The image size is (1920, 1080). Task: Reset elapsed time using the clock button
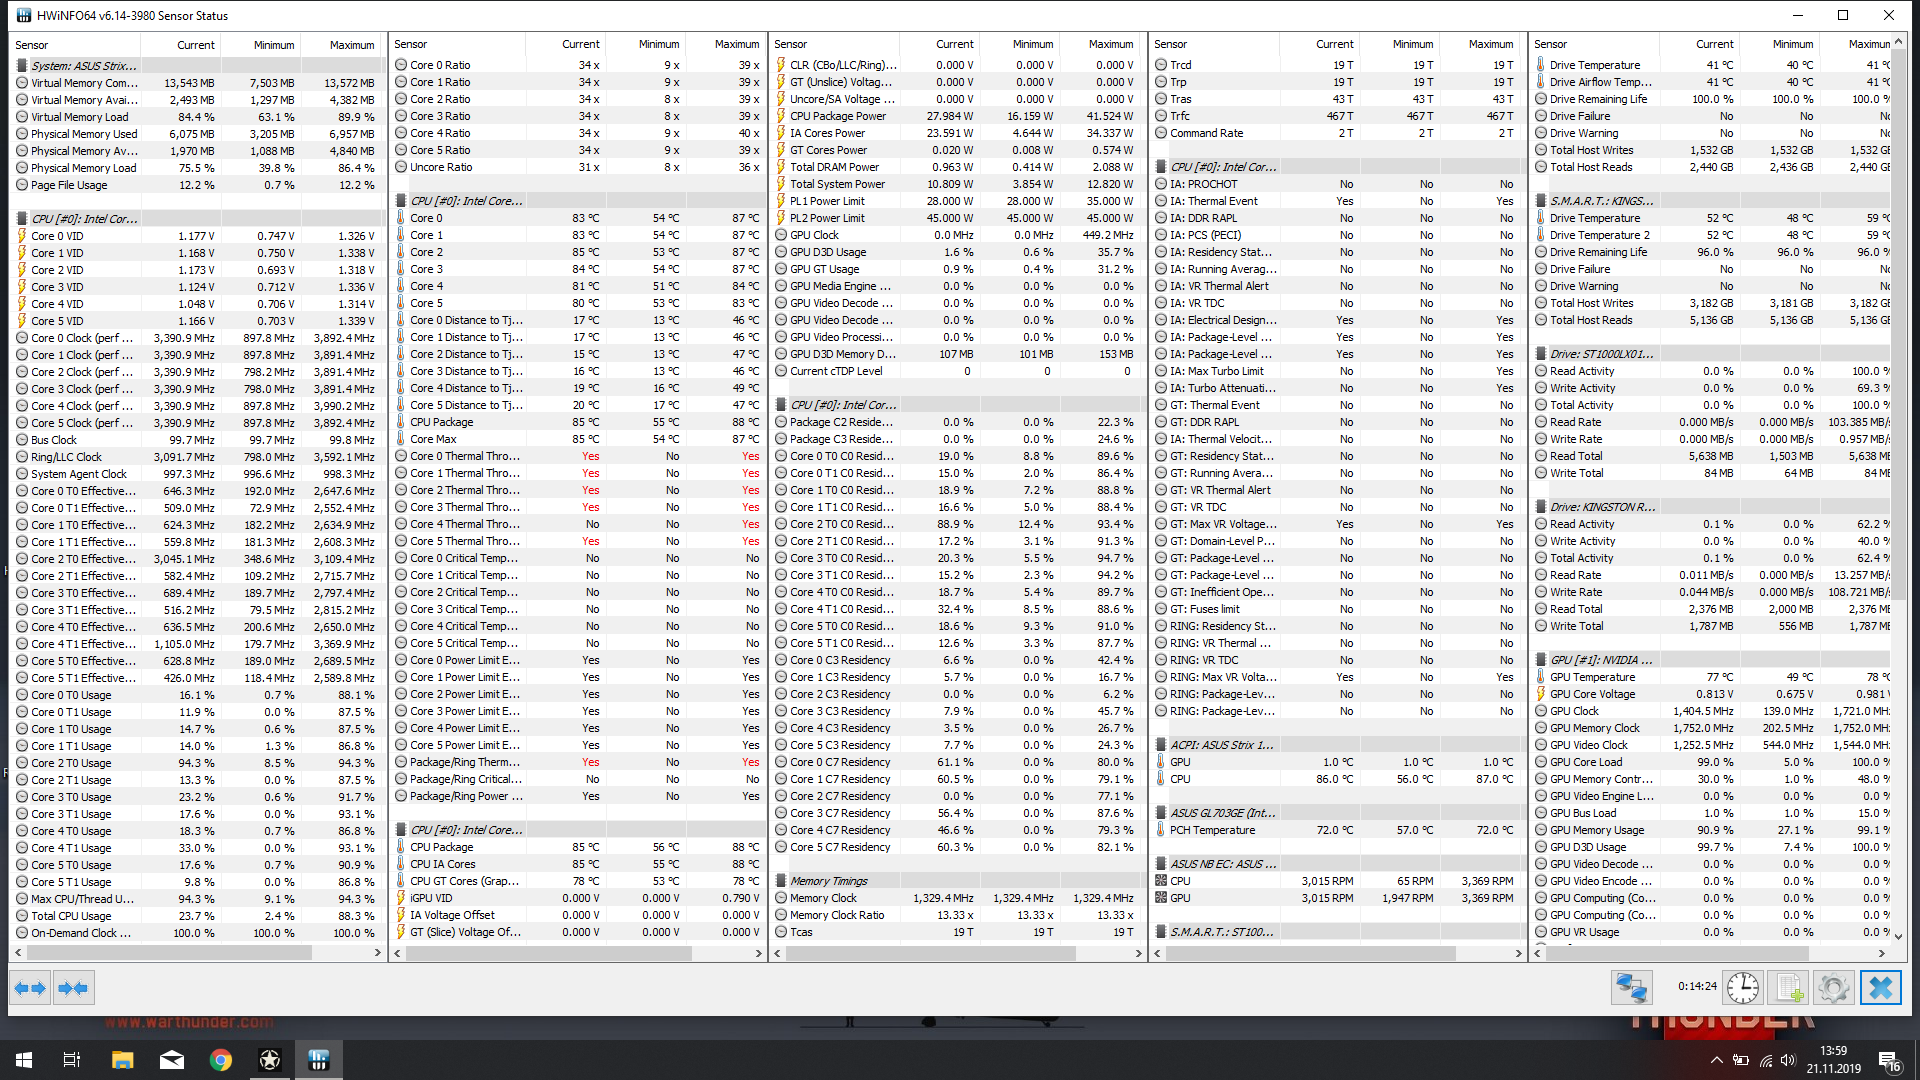tap(1743, 988)
